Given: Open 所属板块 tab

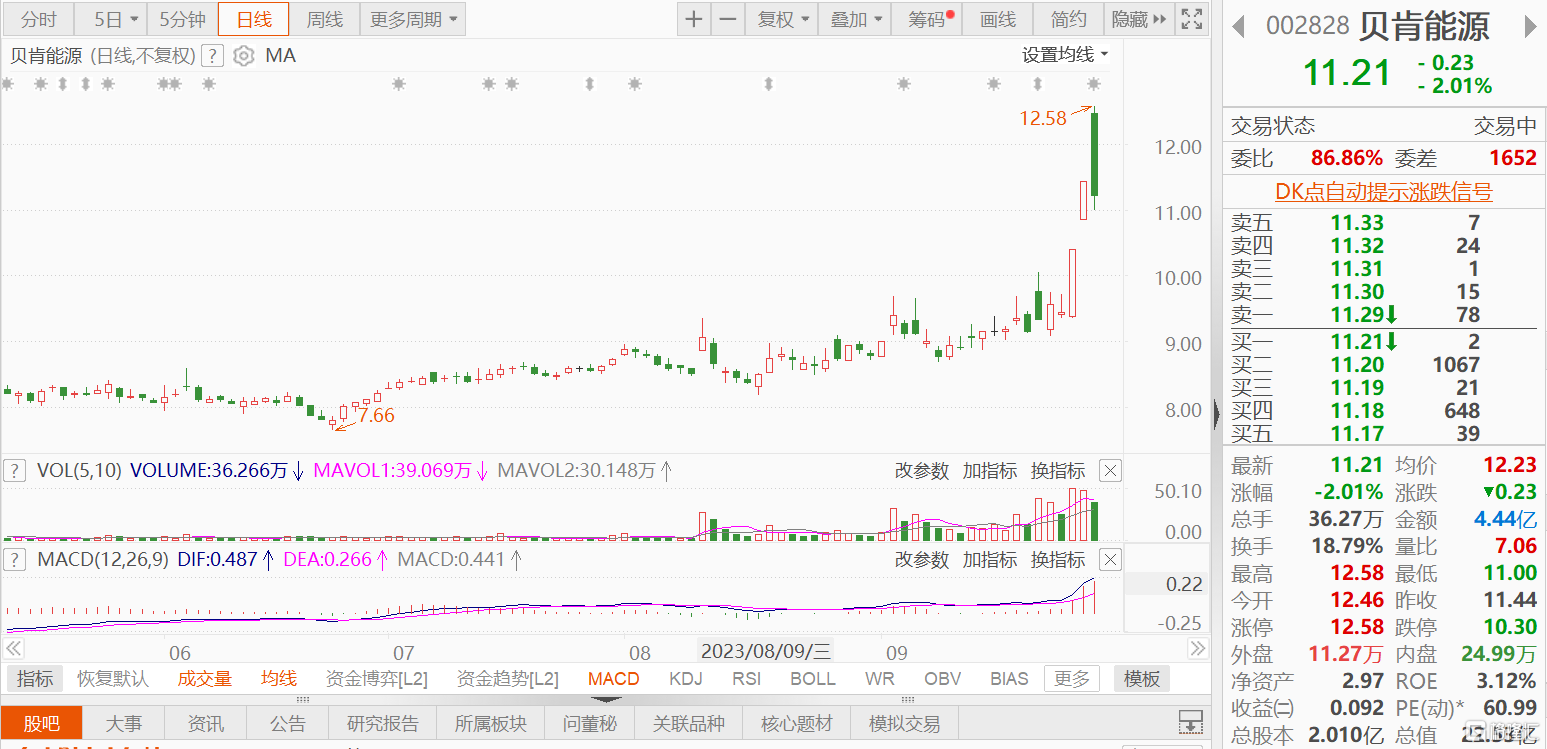Looking at the screenshot, I should [490, 723].
